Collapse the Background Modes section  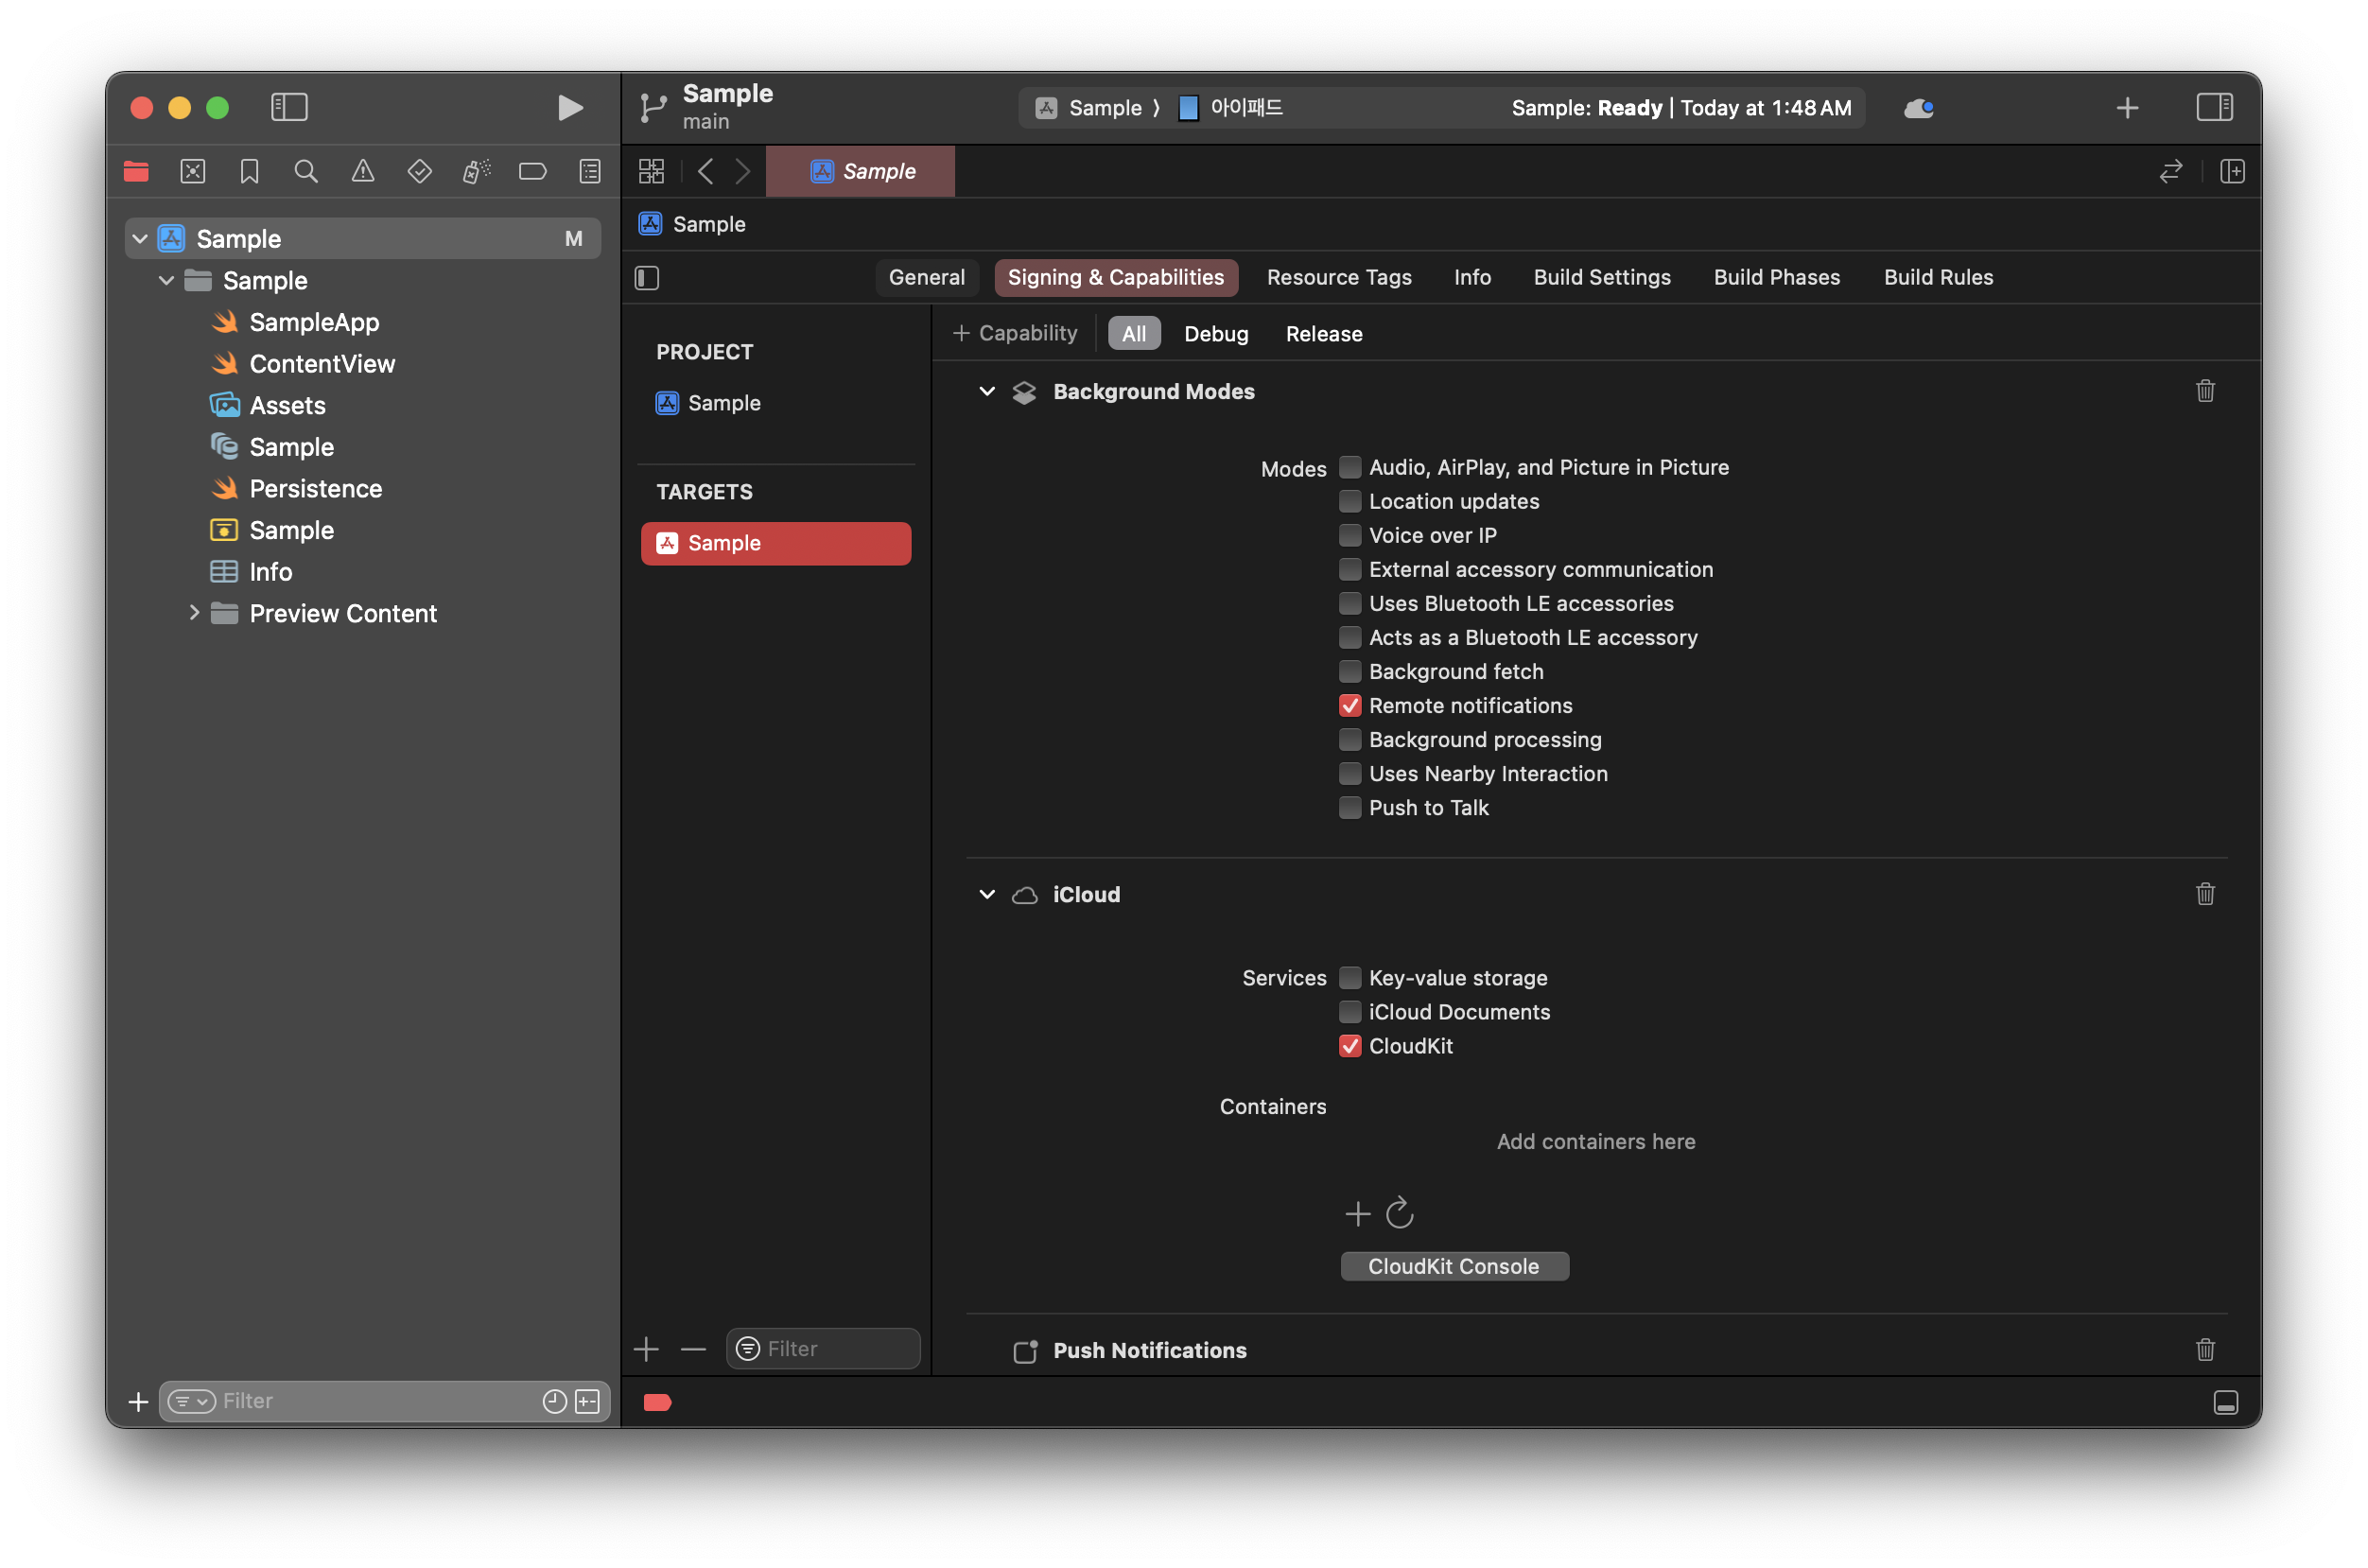click(987, 391)
